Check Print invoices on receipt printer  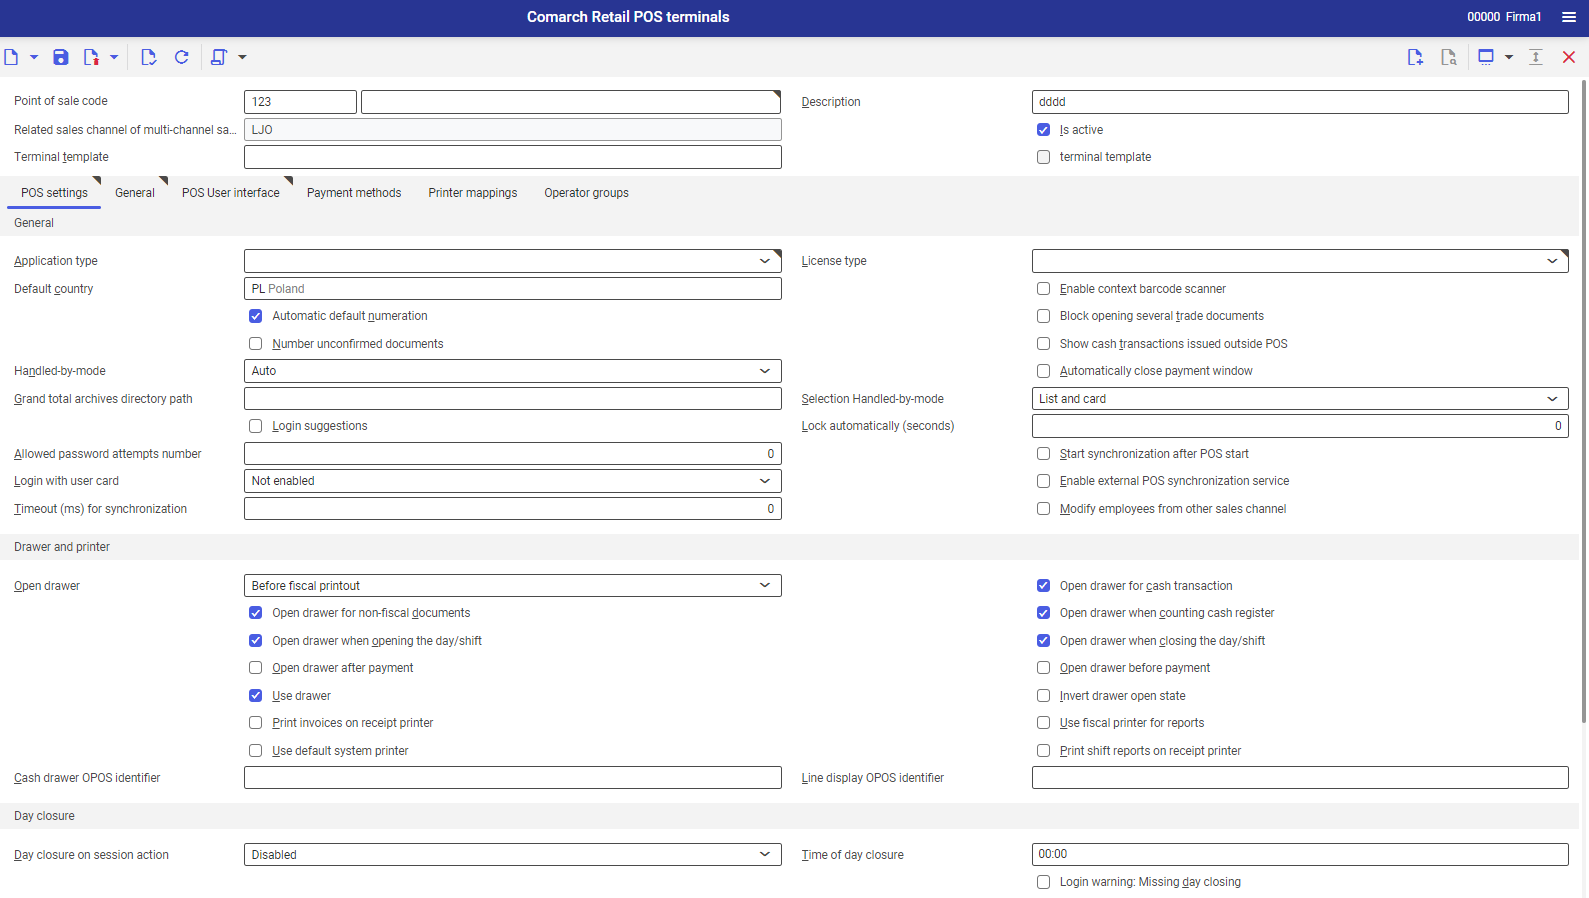click(x=256, y=723)
